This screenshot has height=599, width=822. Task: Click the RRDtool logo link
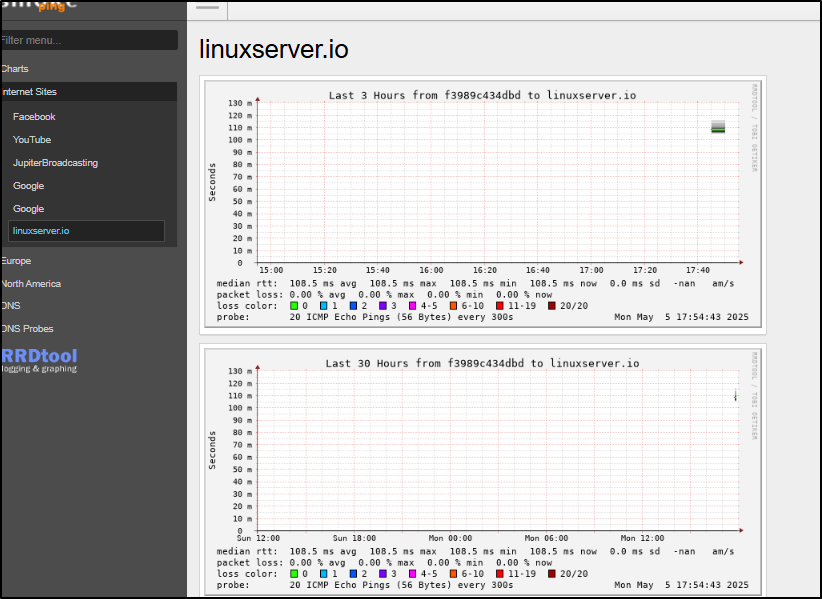[x=39, y=360]
